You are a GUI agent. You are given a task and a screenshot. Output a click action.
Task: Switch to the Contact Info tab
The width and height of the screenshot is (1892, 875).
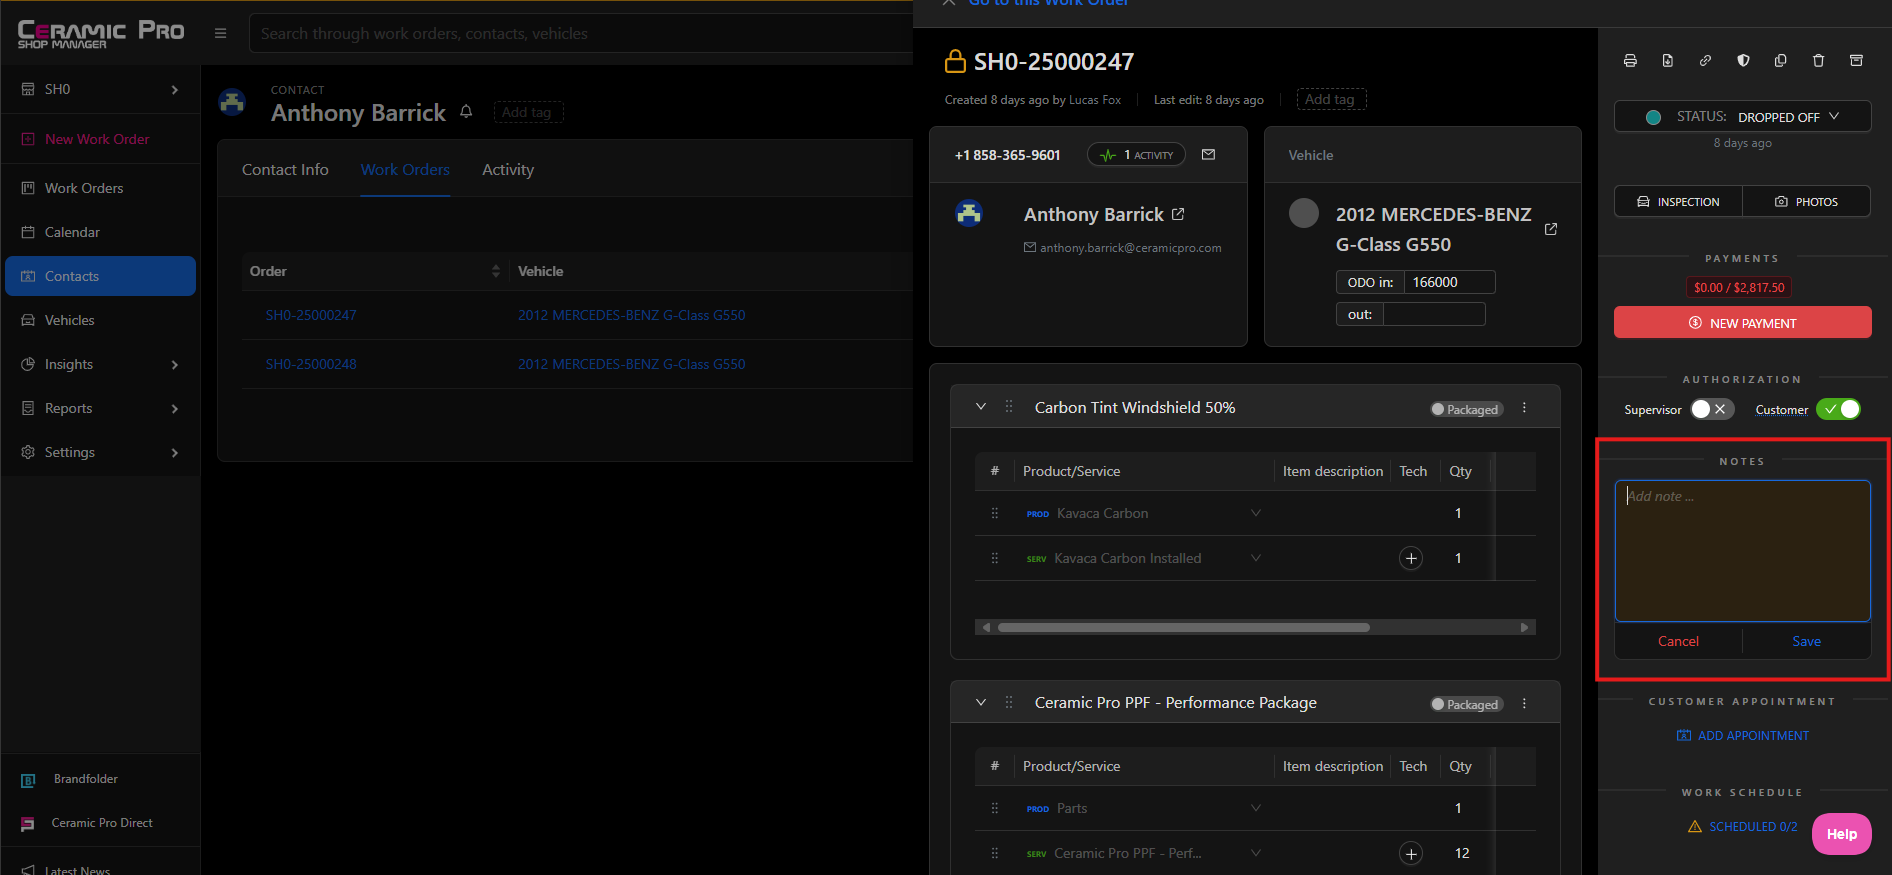(285, 170)
